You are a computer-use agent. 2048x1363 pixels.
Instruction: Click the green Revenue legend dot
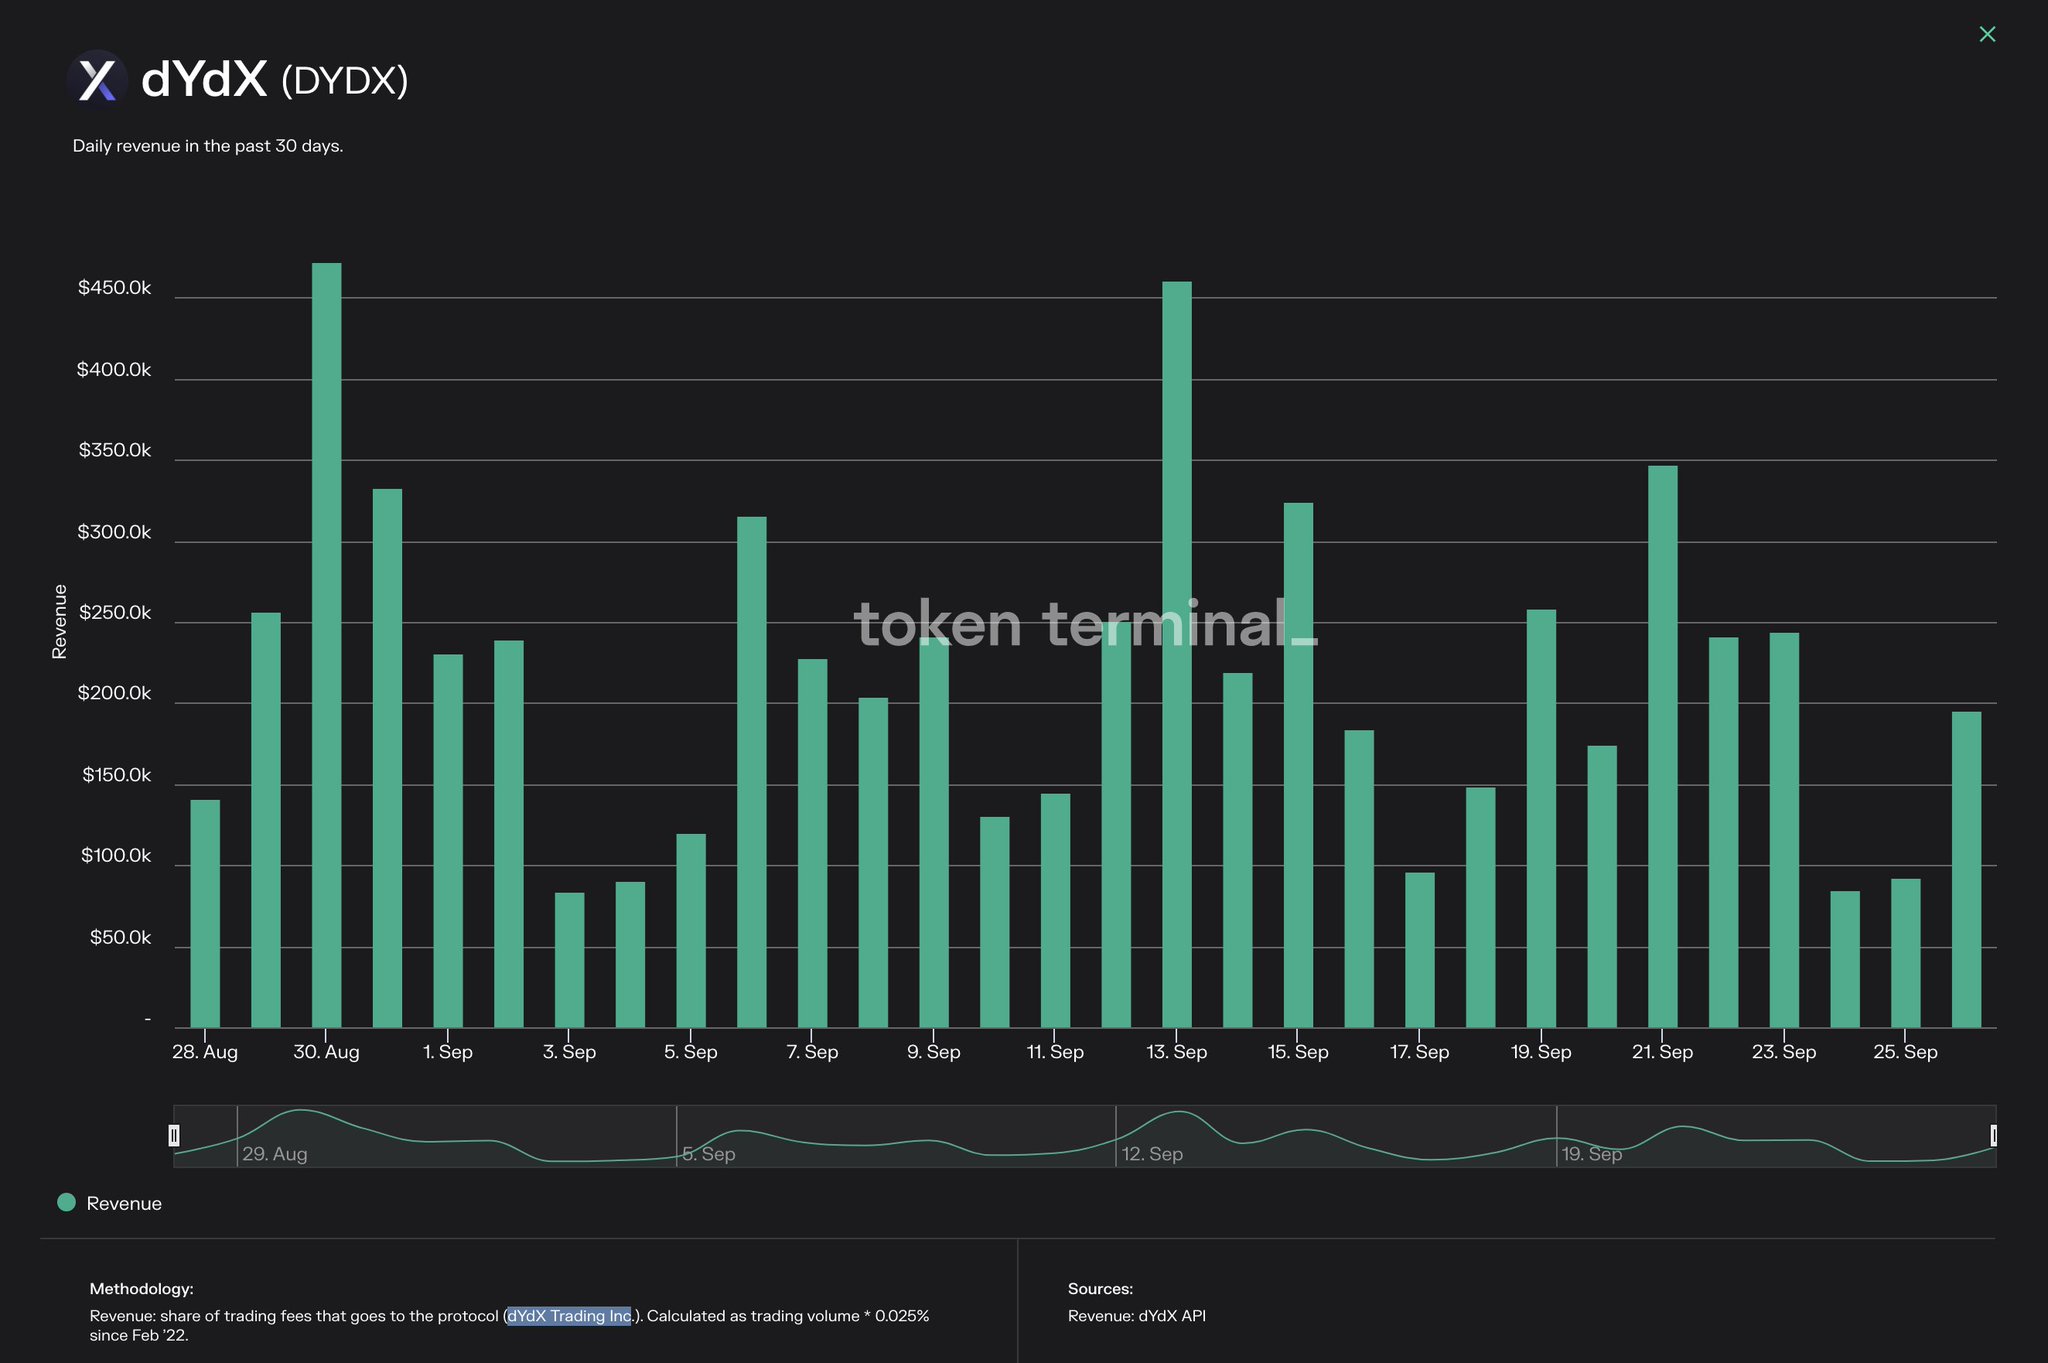tap(66, 1202)
